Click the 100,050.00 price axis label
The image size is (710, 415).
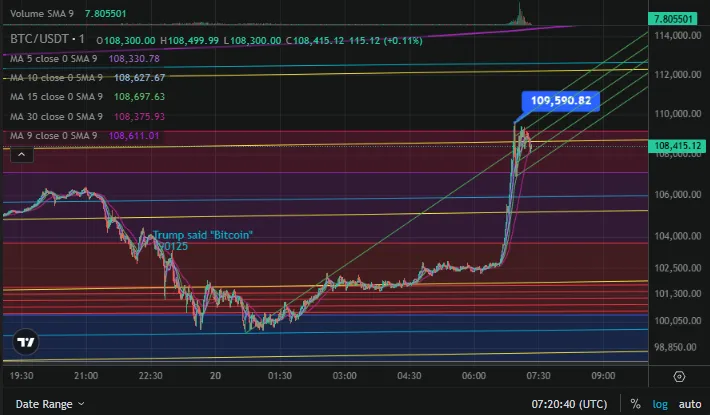point(677,320)
